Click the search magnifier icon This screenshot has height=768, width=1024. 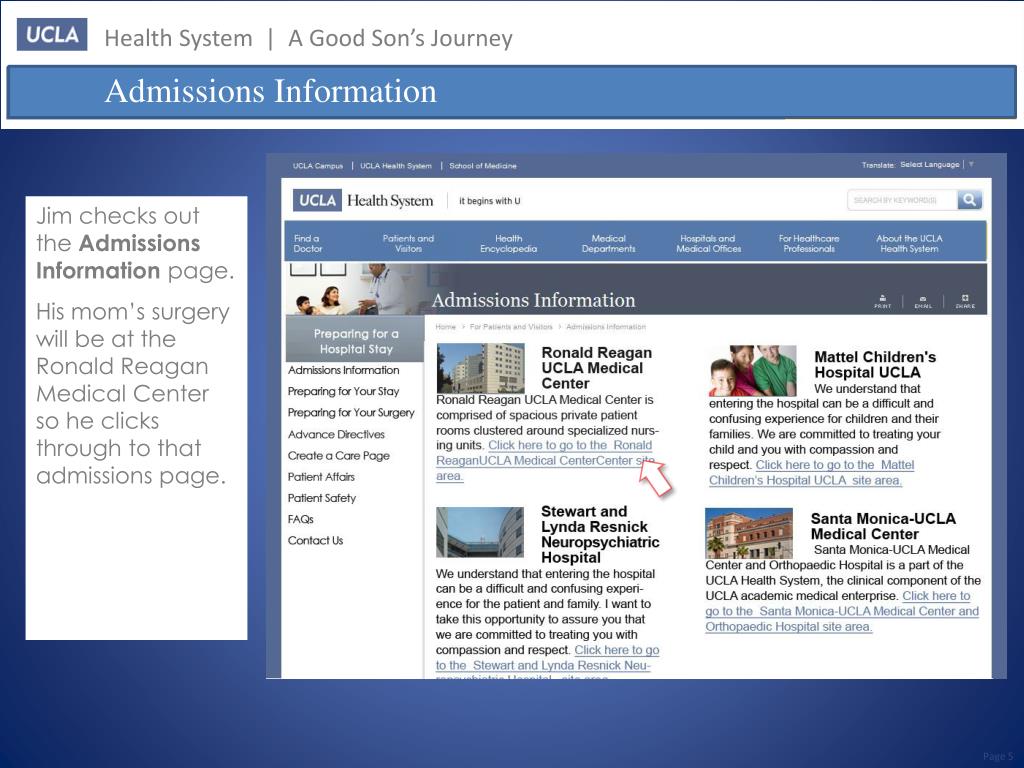click(x=970, y=200)
